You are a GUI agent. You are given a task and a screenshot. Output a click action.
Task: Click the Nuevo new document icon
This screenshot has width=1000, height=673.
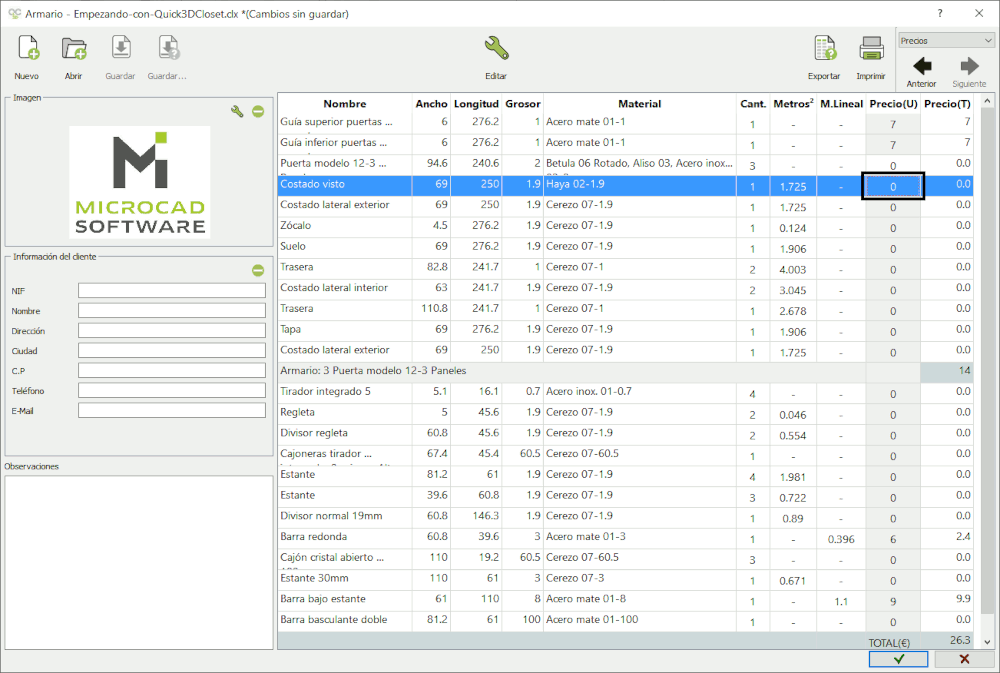point(27,48)
